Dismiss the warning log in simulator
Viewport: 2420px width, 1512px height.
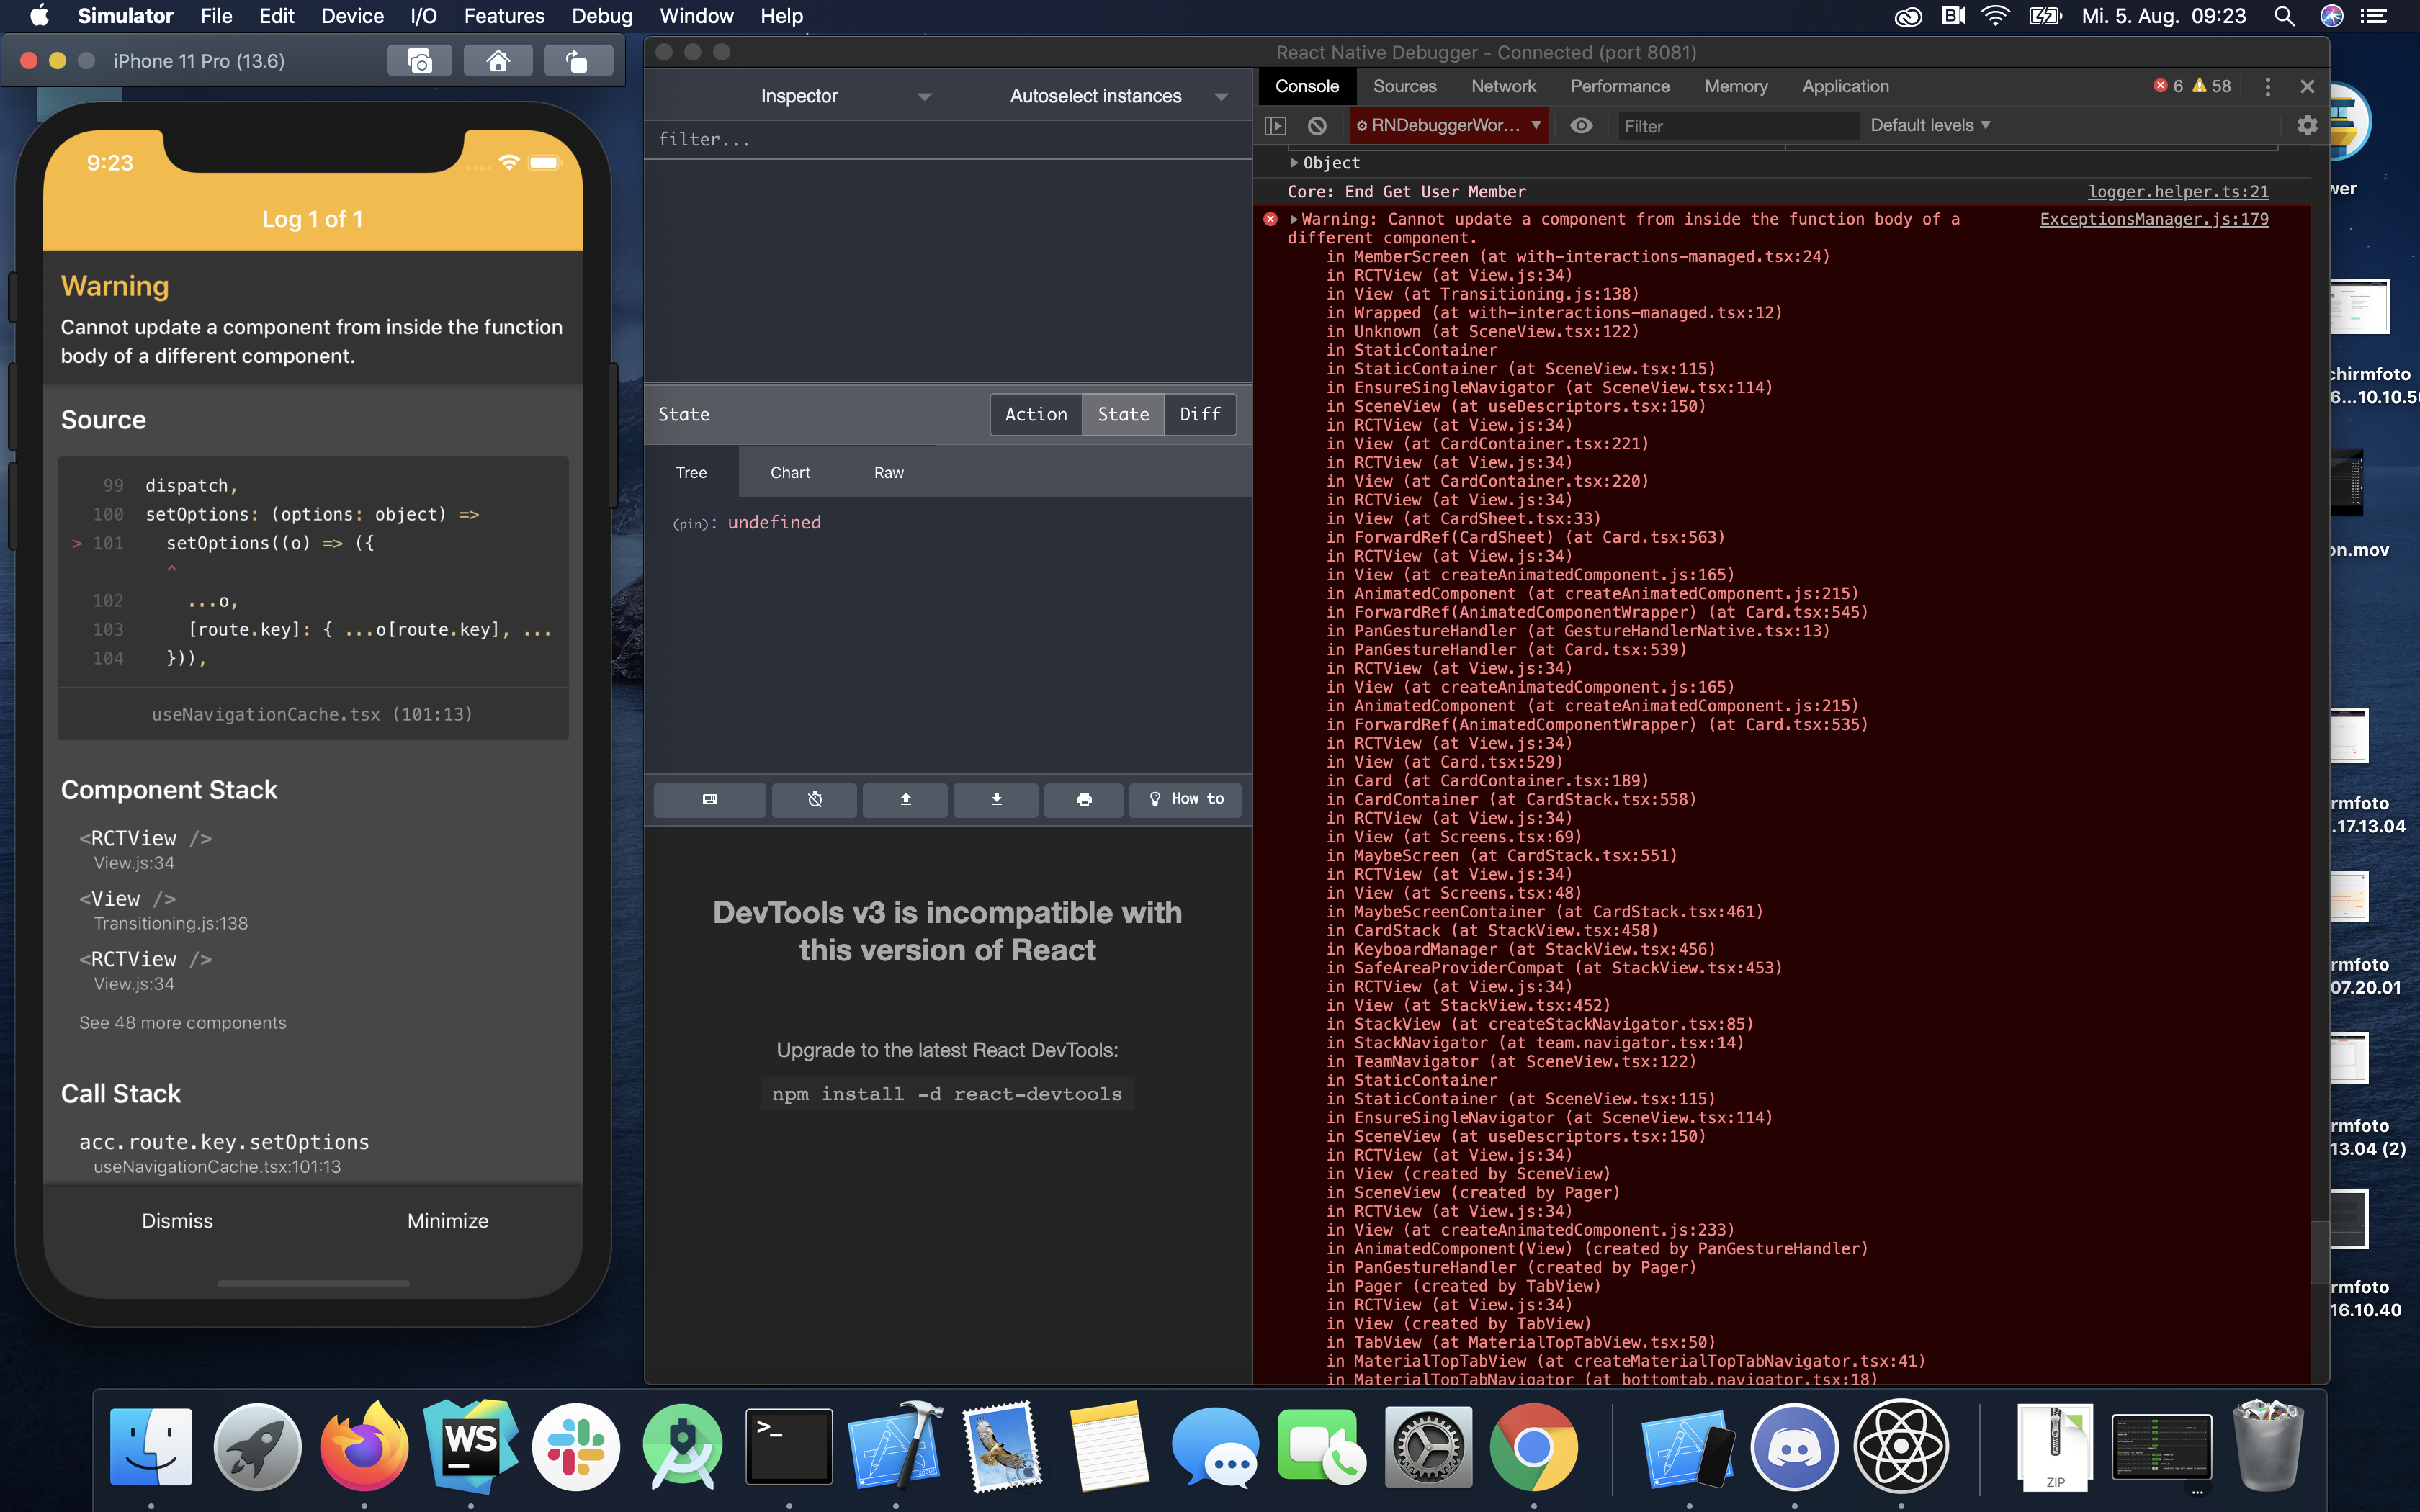[177, 1221]
